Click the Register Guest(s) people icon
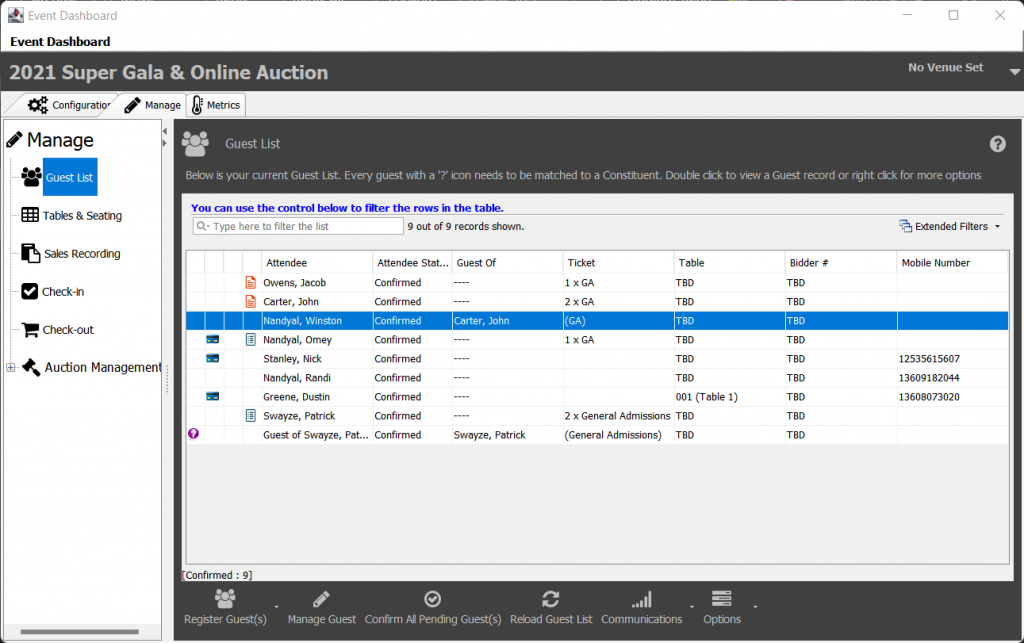 pos(225,599)
